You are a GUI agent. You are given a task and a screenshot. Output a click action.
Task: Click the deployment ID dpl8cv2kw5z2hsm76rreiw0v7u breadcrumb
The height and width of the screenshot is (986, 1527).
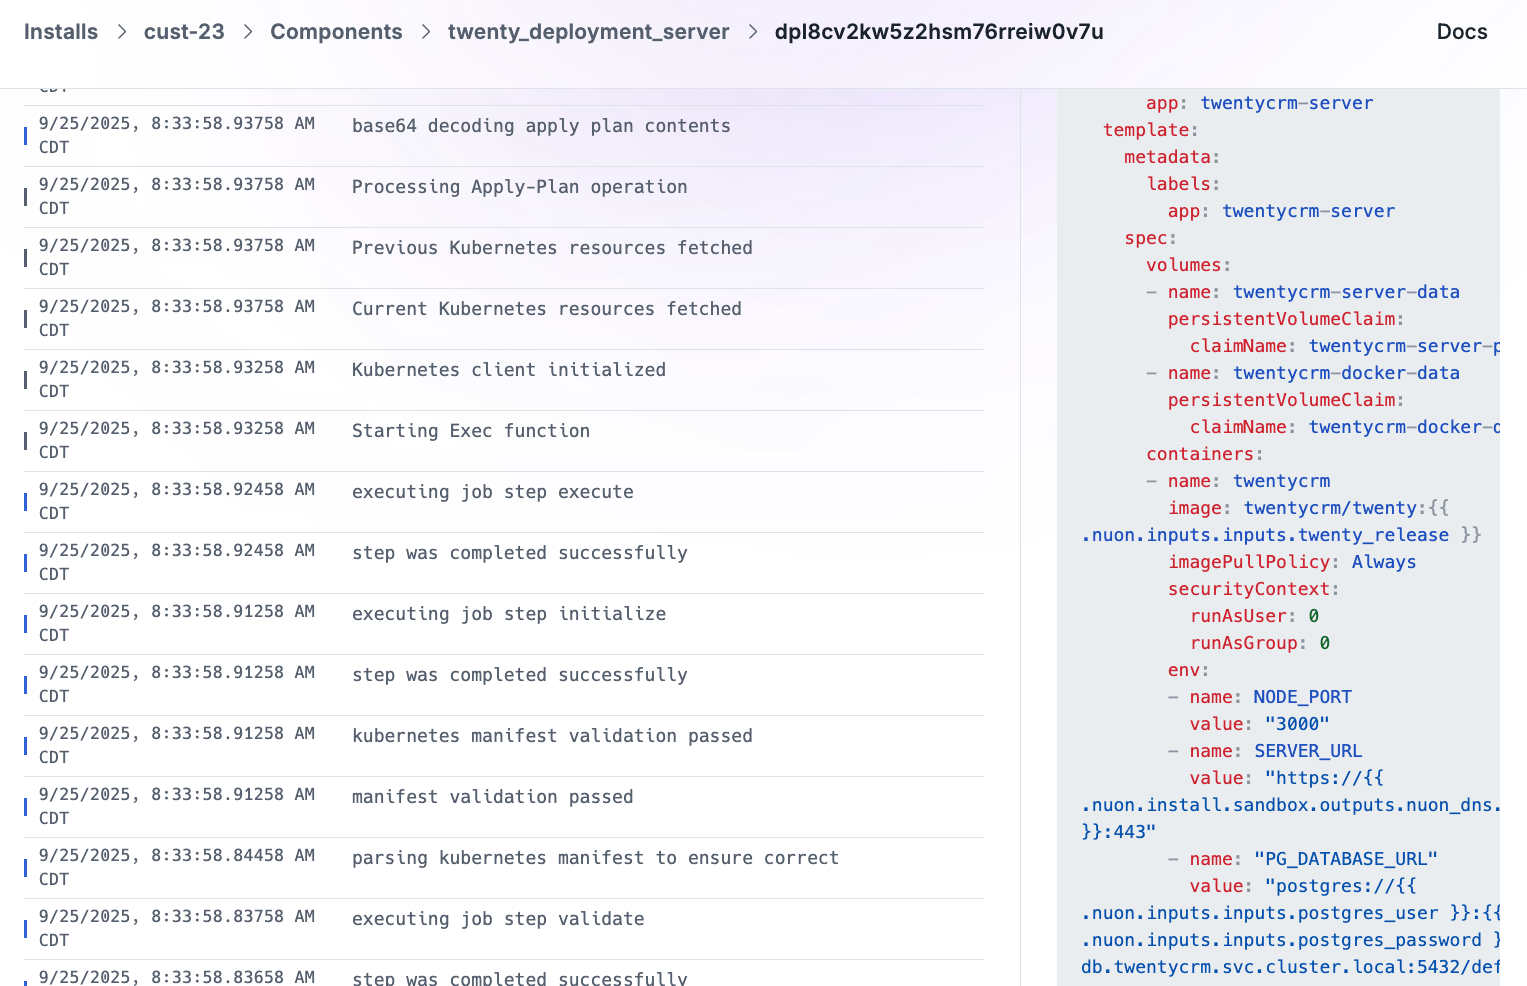pyautogui.click(x=938, y=31)
